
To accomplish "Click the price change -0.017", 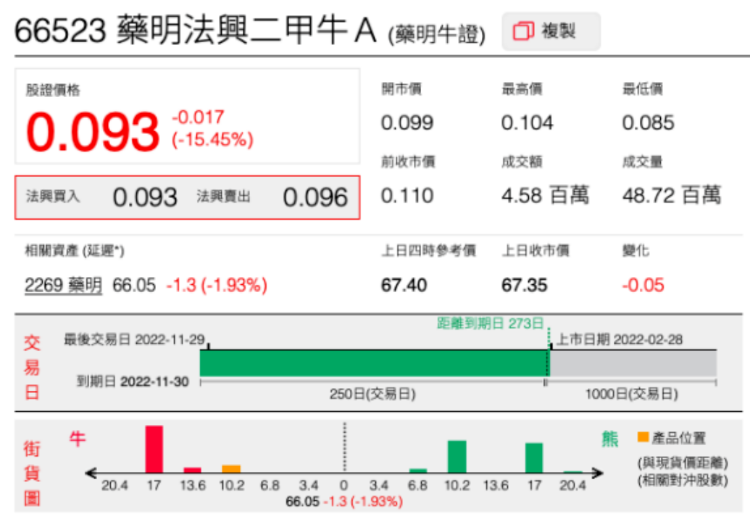I will [x=198, y=117].
